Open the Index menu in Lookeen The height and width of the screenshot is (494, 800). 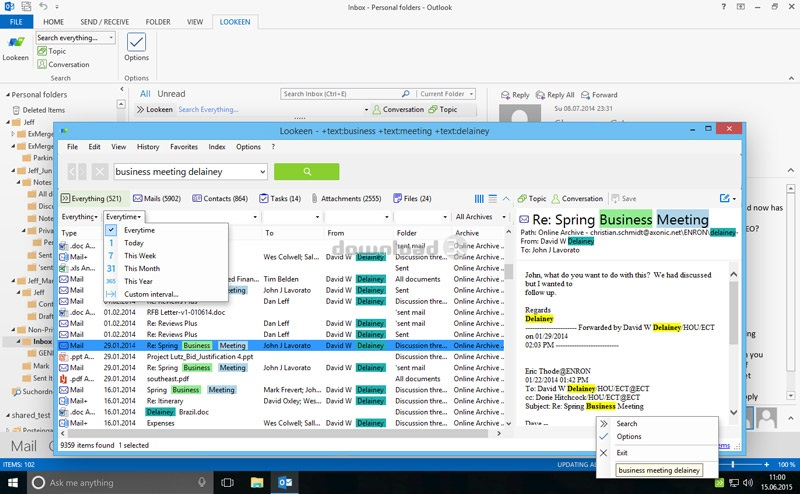click(217, 146)
